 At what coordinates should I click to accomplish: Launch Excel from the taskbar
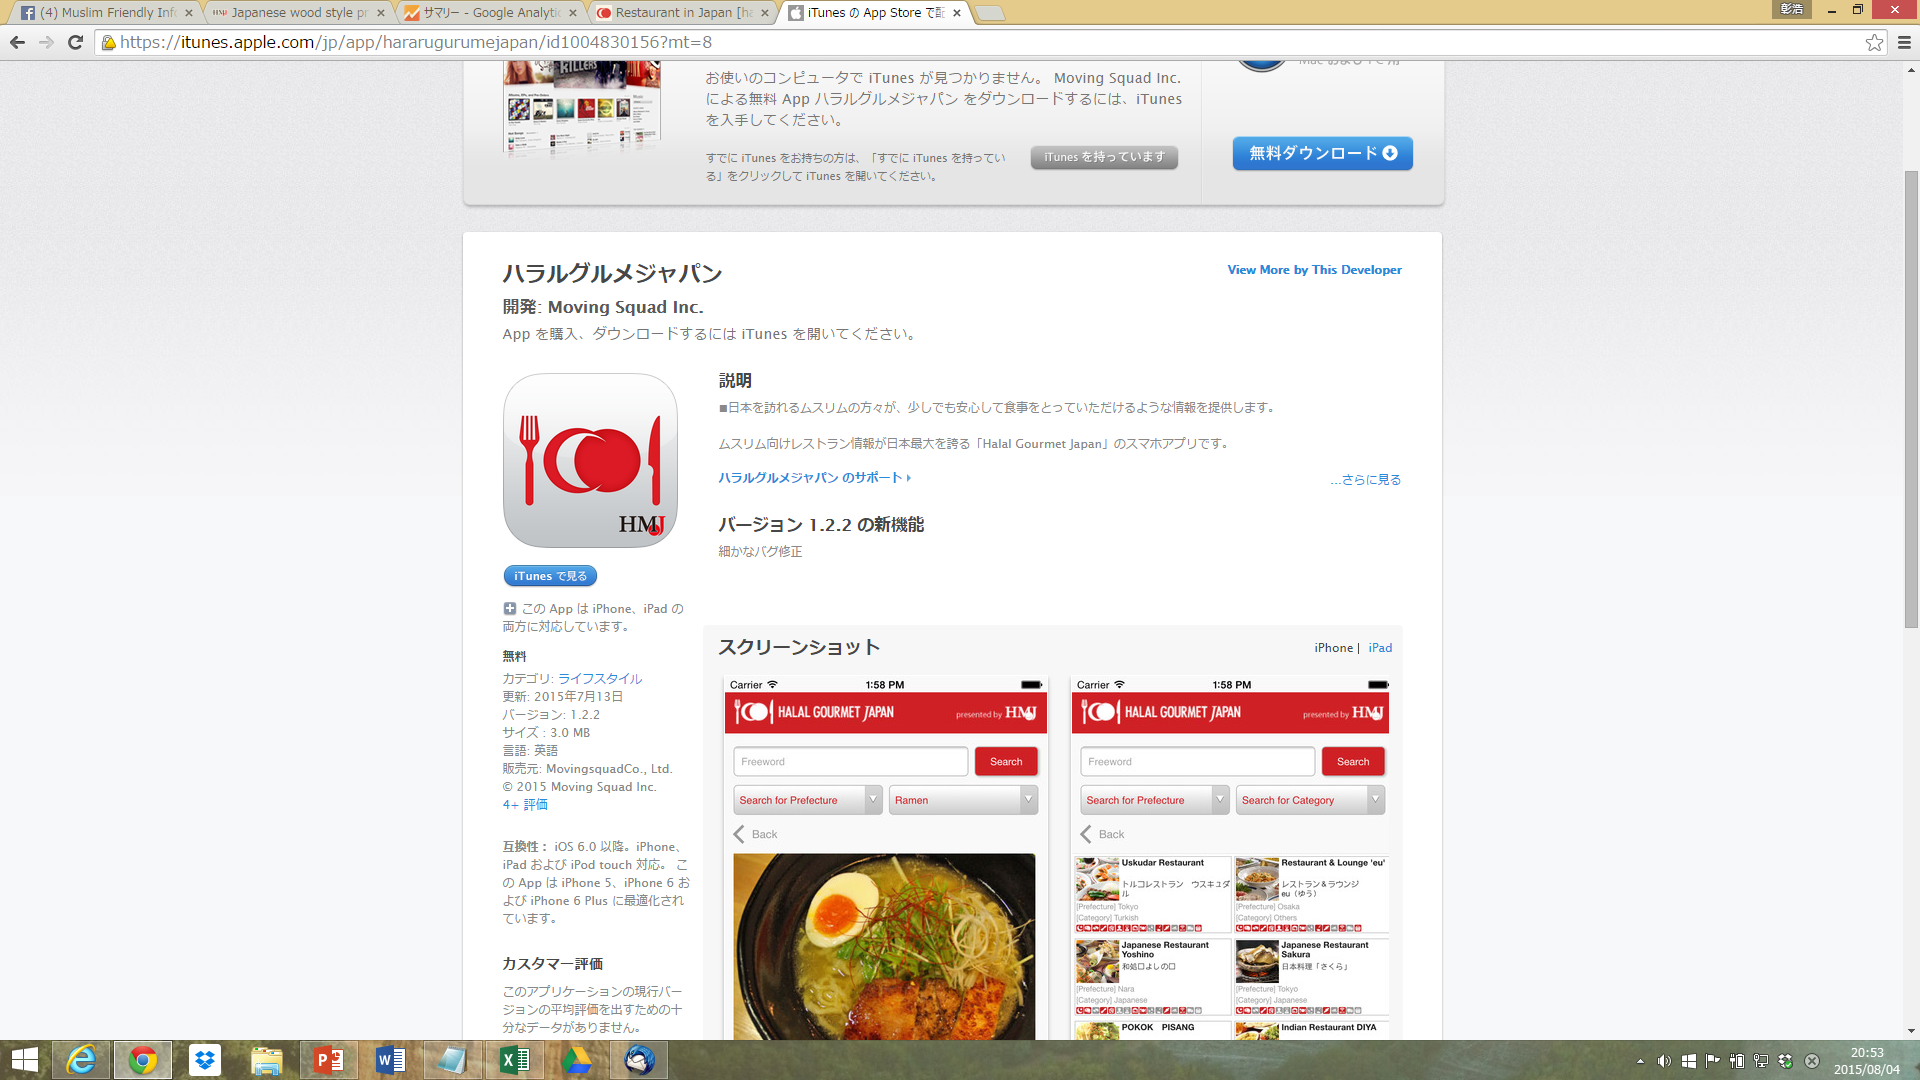click(514, 1060)
